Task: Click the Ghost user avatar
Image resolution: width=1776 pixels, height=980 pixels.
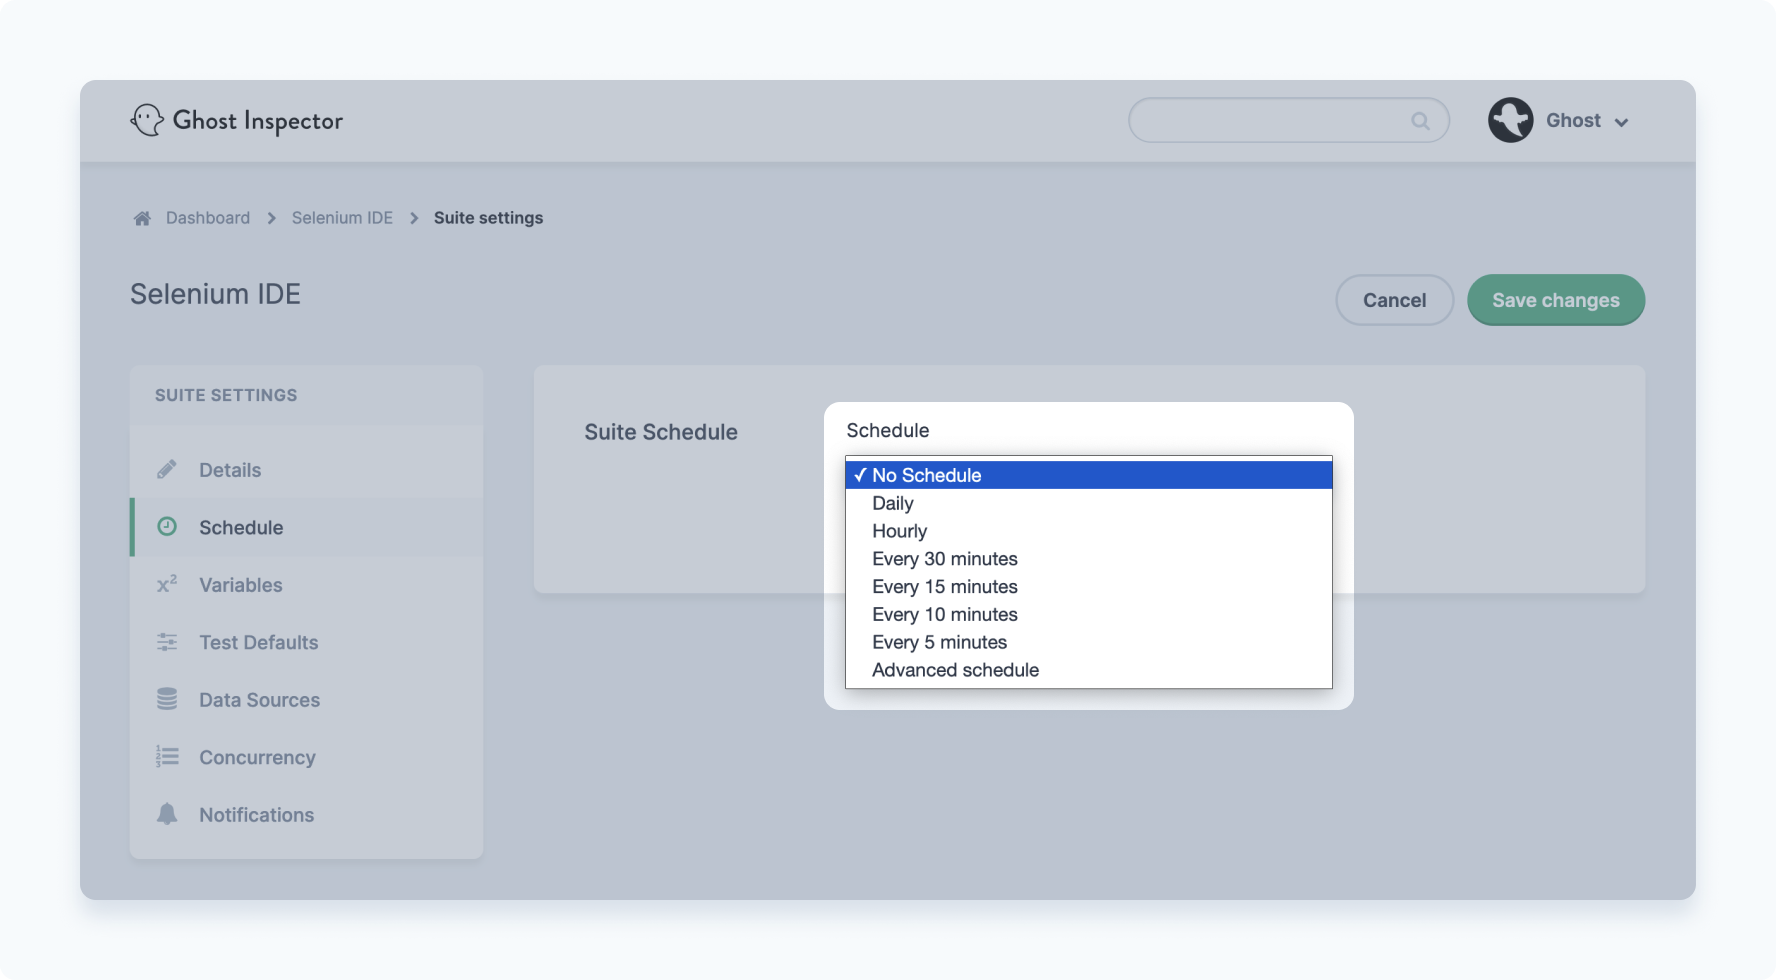Action: [x=1510, y=120]
